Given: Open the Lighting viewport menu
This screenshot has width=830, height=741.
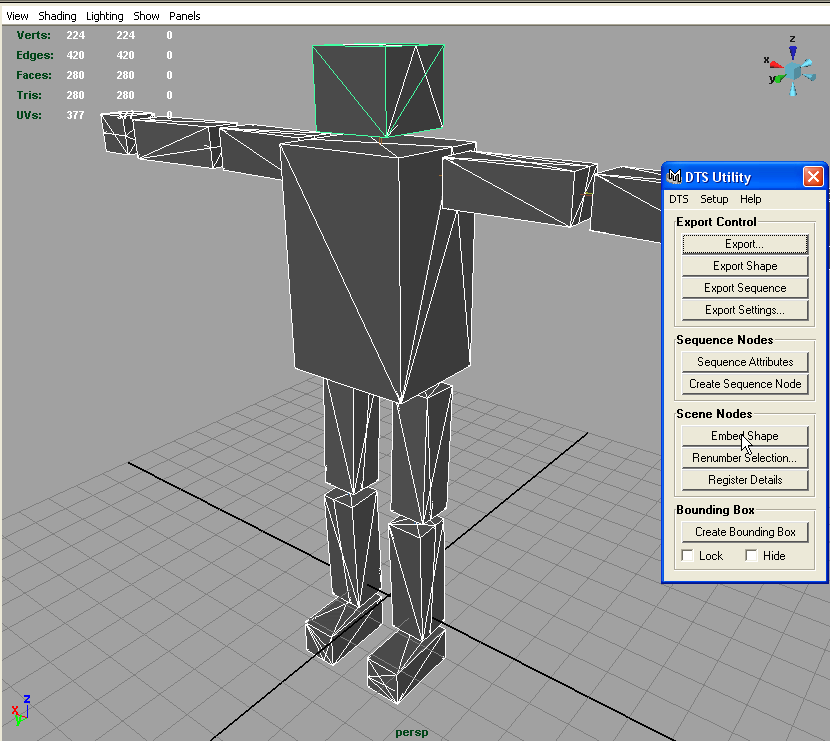Looking at the screenshot, I should [105, 16].
